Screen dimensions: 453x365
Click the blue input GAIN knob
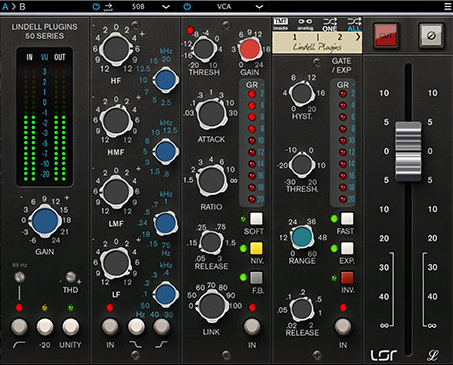(x=45, y=221)
